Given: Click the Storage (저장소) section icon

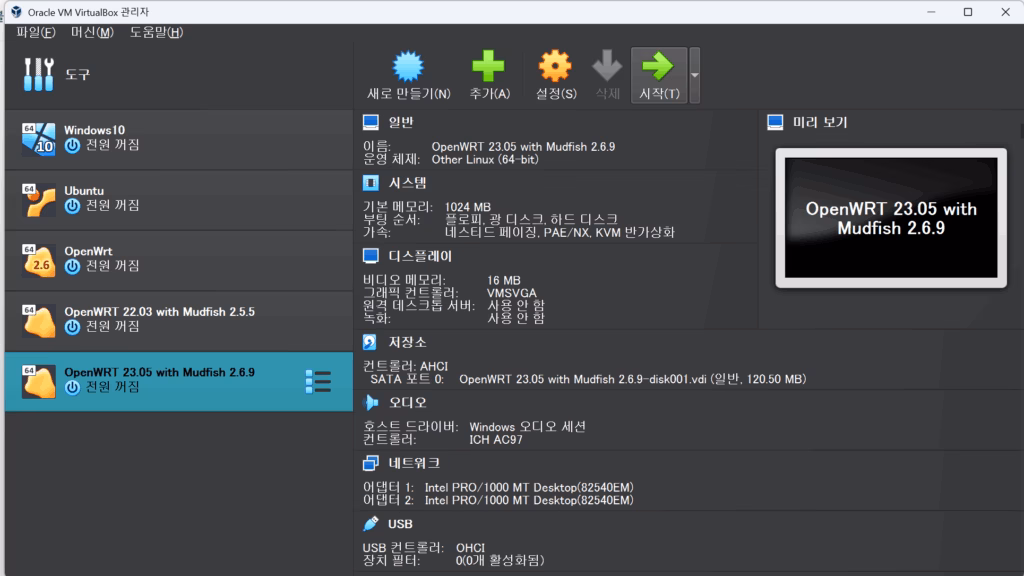Looking at the screenshot, I should coord(370,342).
